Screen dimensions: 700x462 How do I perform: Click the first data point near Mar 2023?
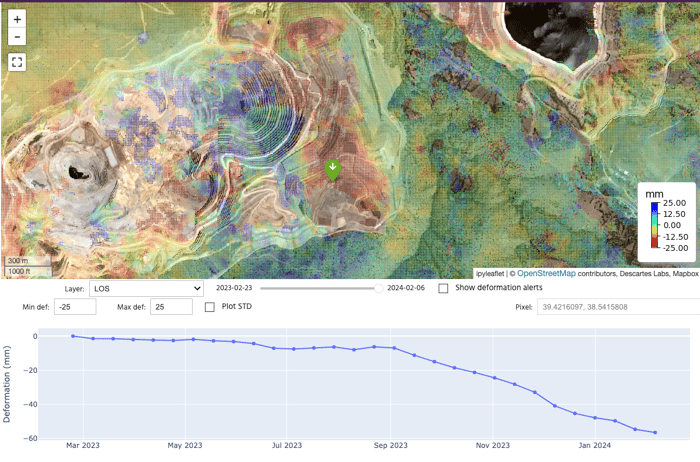coord(73,336)
